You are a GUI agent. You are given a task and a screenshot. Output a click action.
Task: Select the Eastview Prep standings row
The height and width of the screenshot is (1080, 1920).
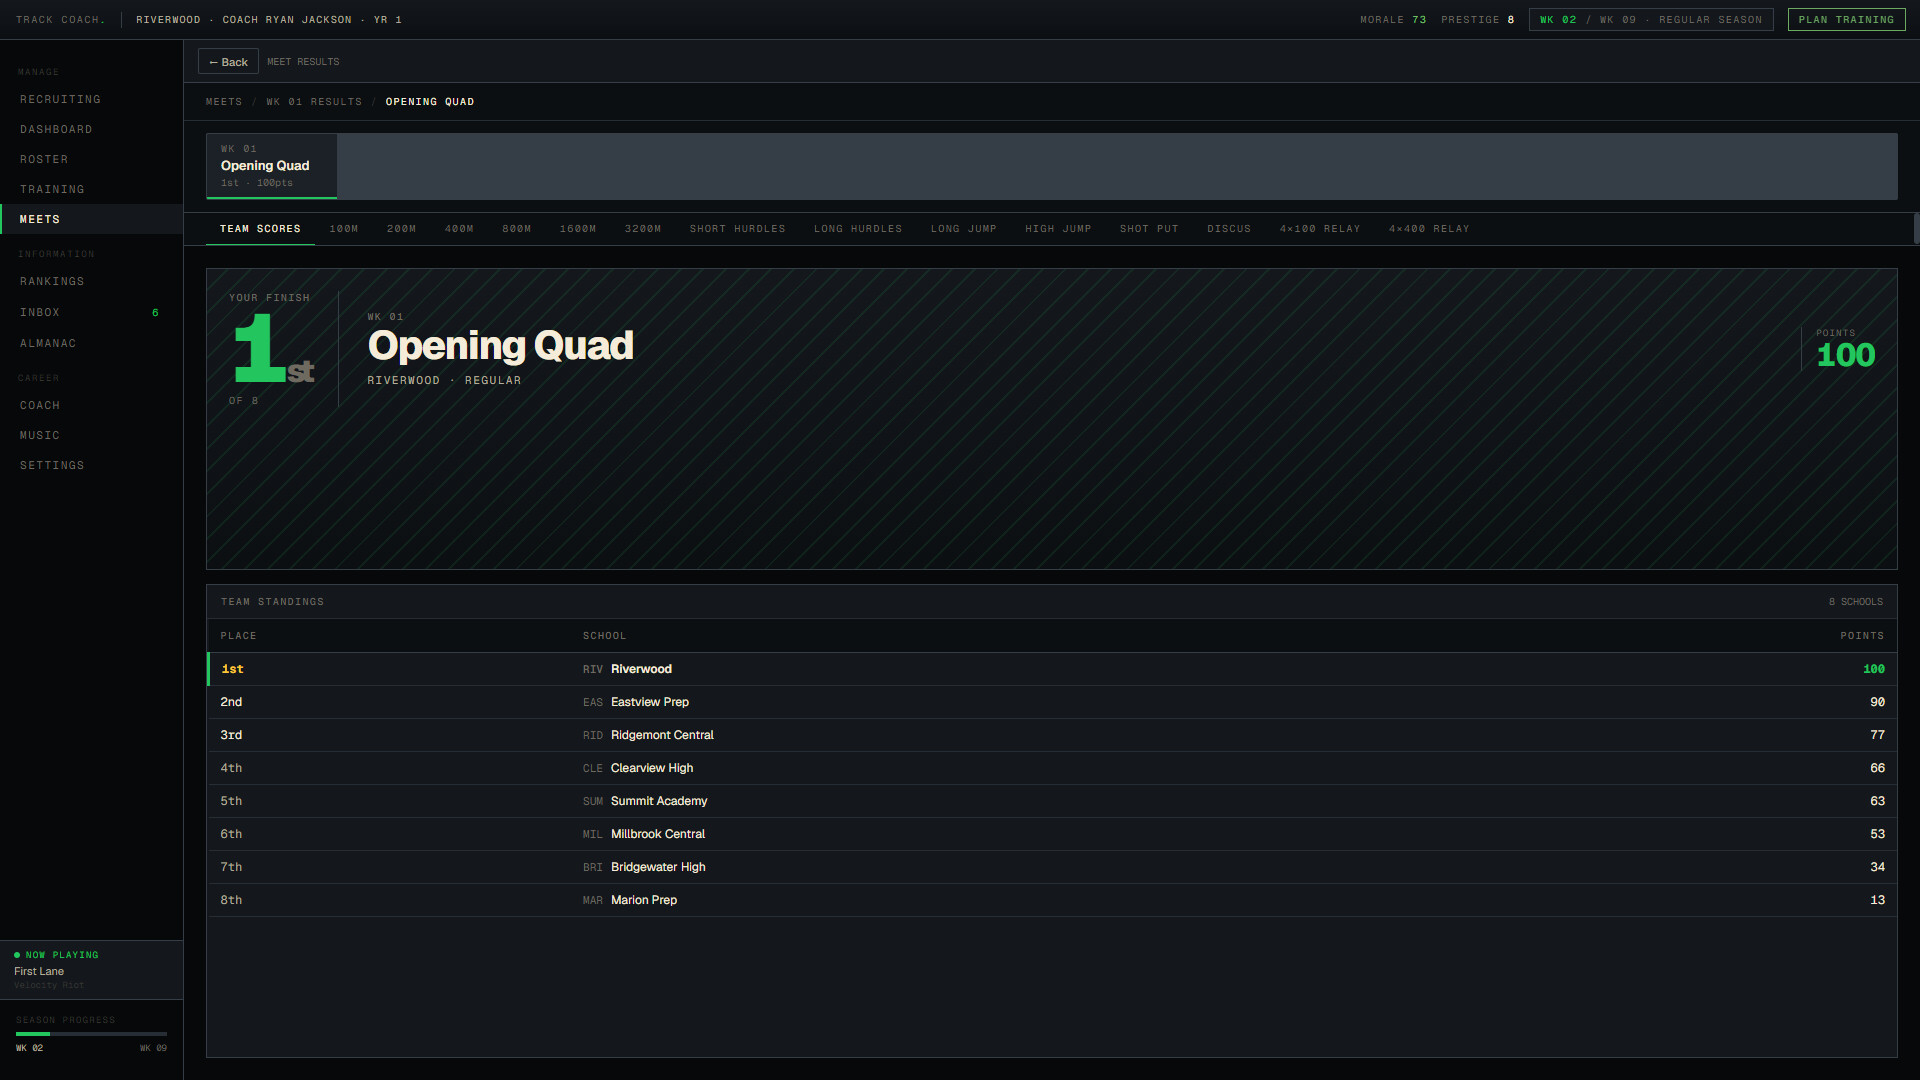[x=1051, y=702]
